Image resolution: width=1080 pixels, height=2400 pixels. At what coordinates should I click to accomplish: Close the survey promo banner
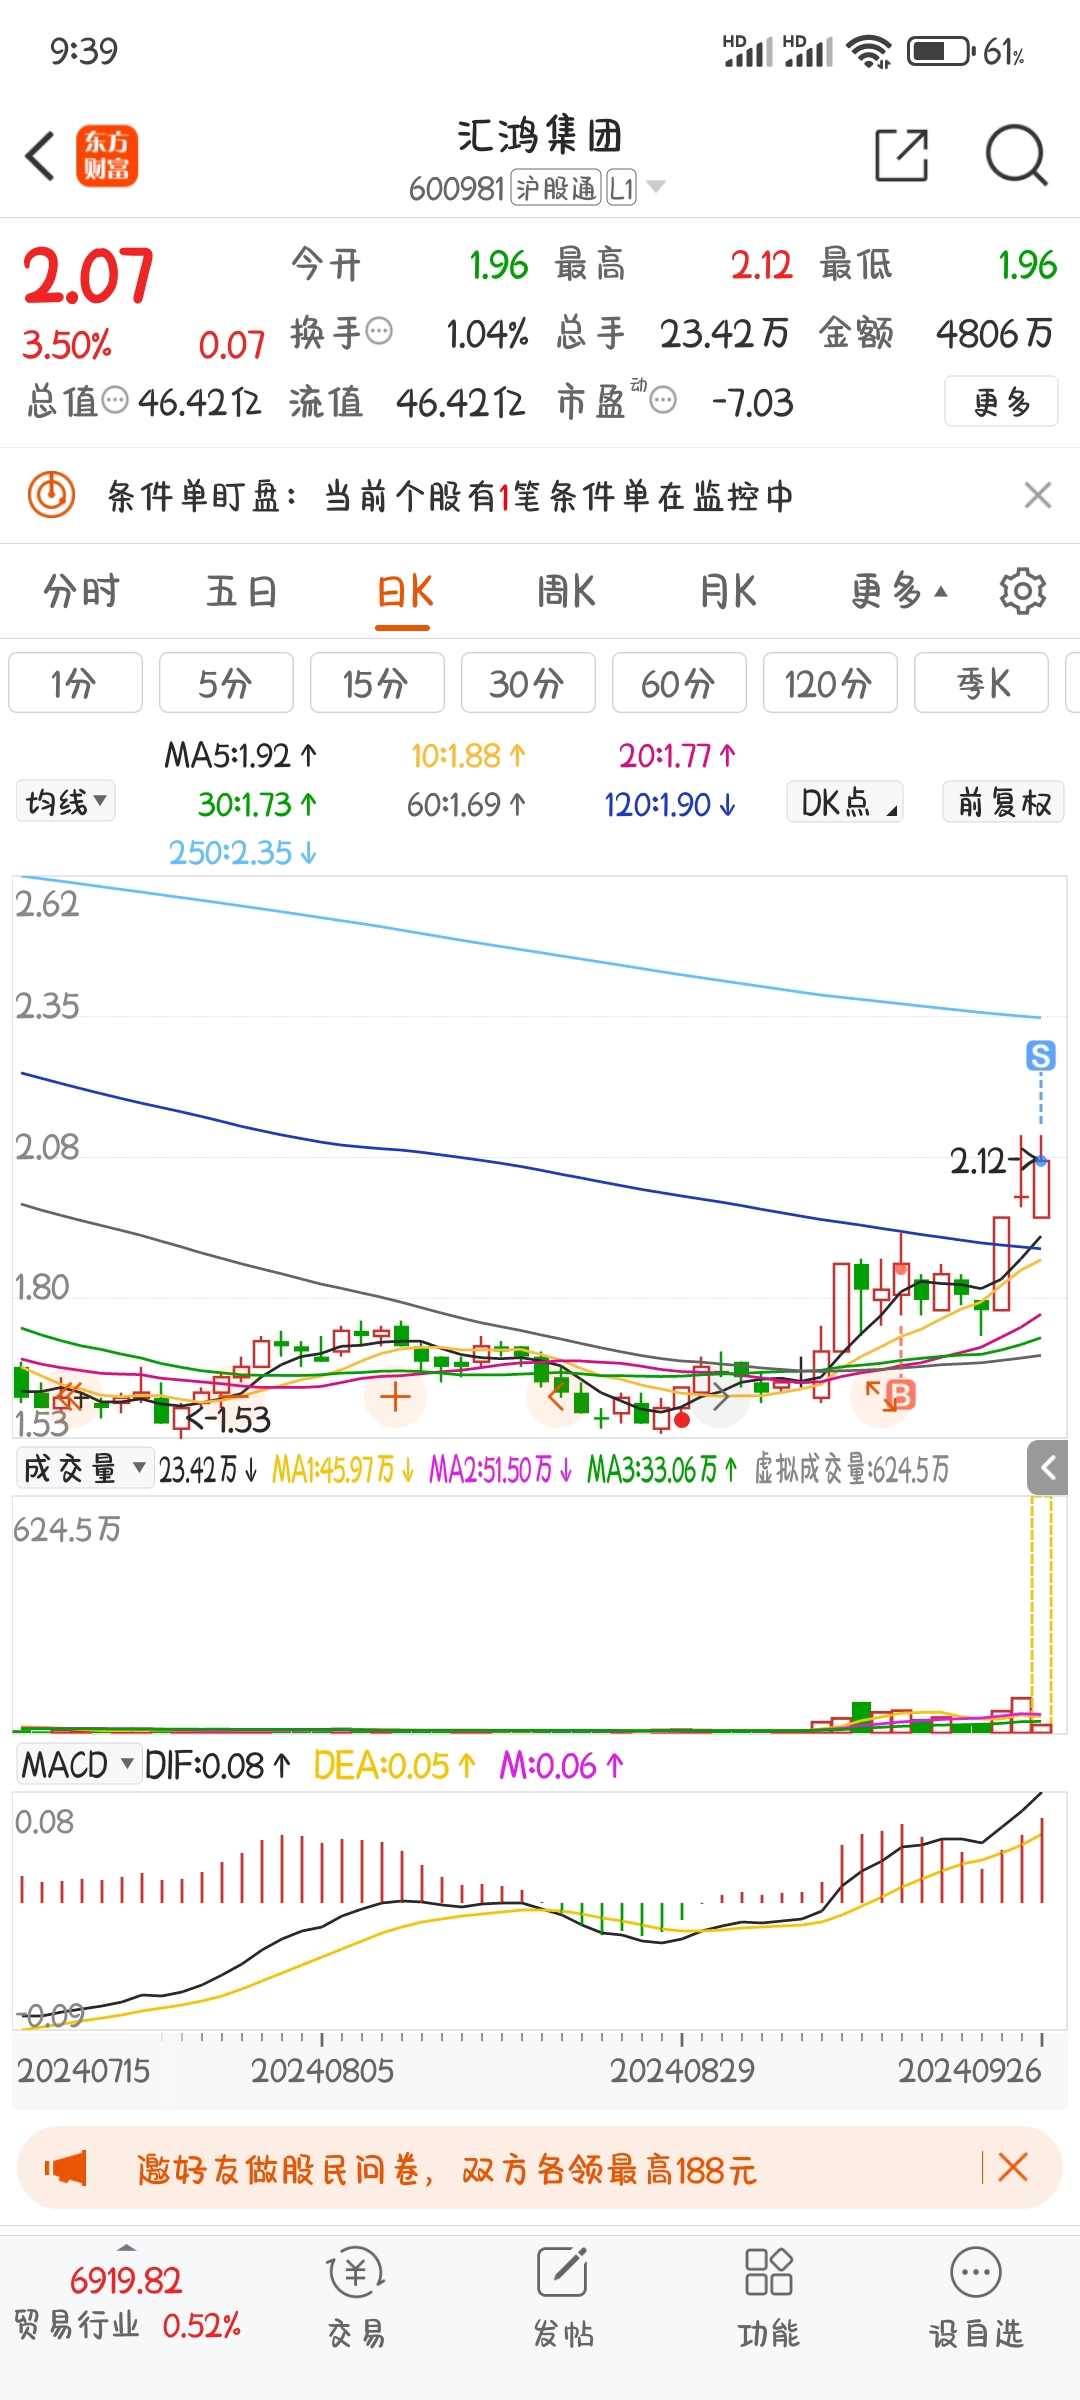1013,2167
